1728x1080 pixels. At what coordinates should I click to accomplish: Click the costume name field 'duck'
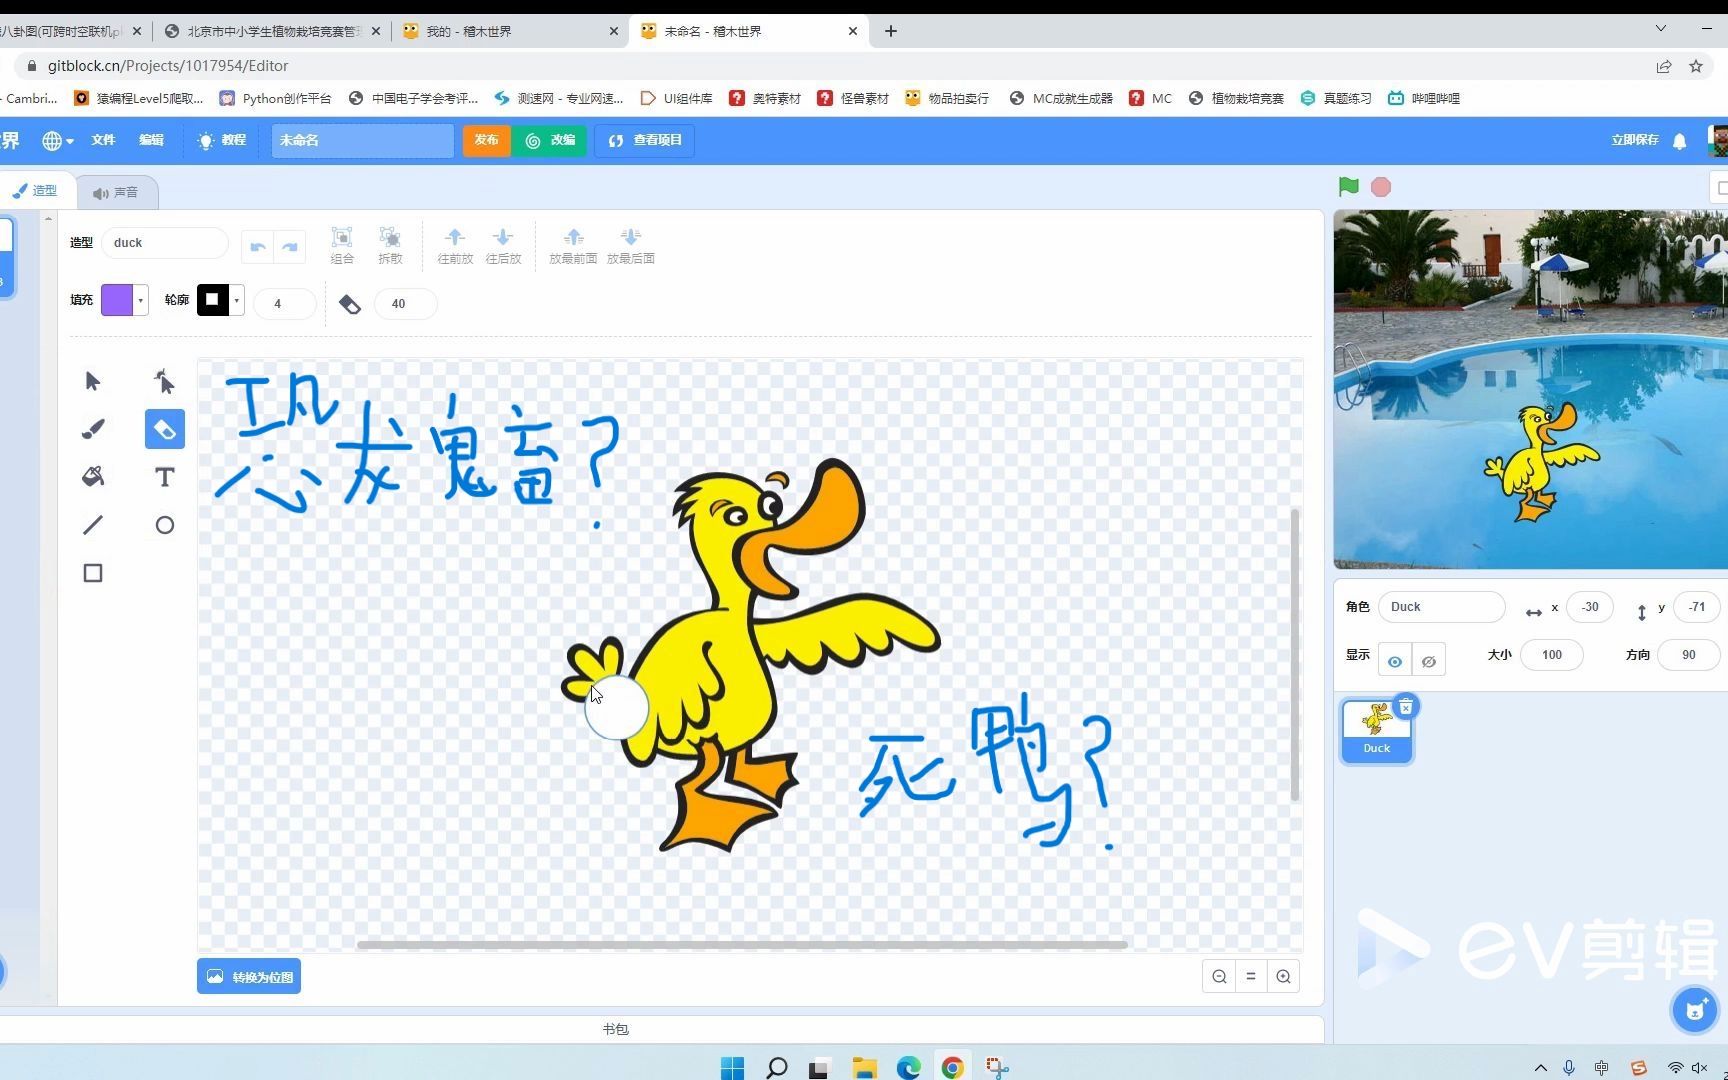[165, 243]
